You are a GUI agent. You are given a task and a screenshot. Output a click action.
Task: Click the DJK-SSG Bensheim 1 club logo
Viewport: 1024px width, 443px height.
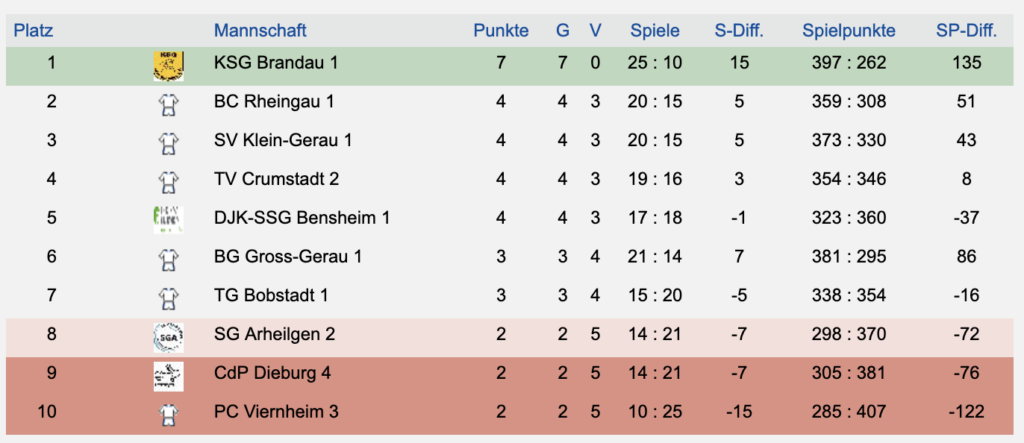(x=168, y=218)
